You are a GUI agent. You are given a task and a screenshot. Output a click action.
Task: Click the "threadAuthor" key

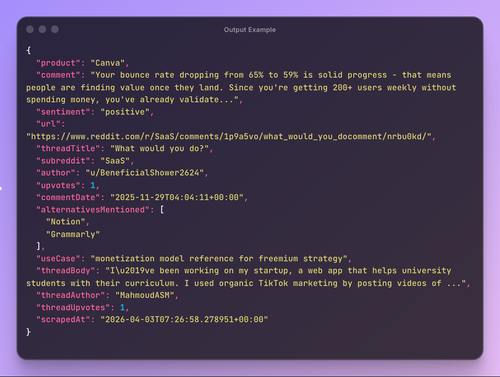tap(71, 295)
